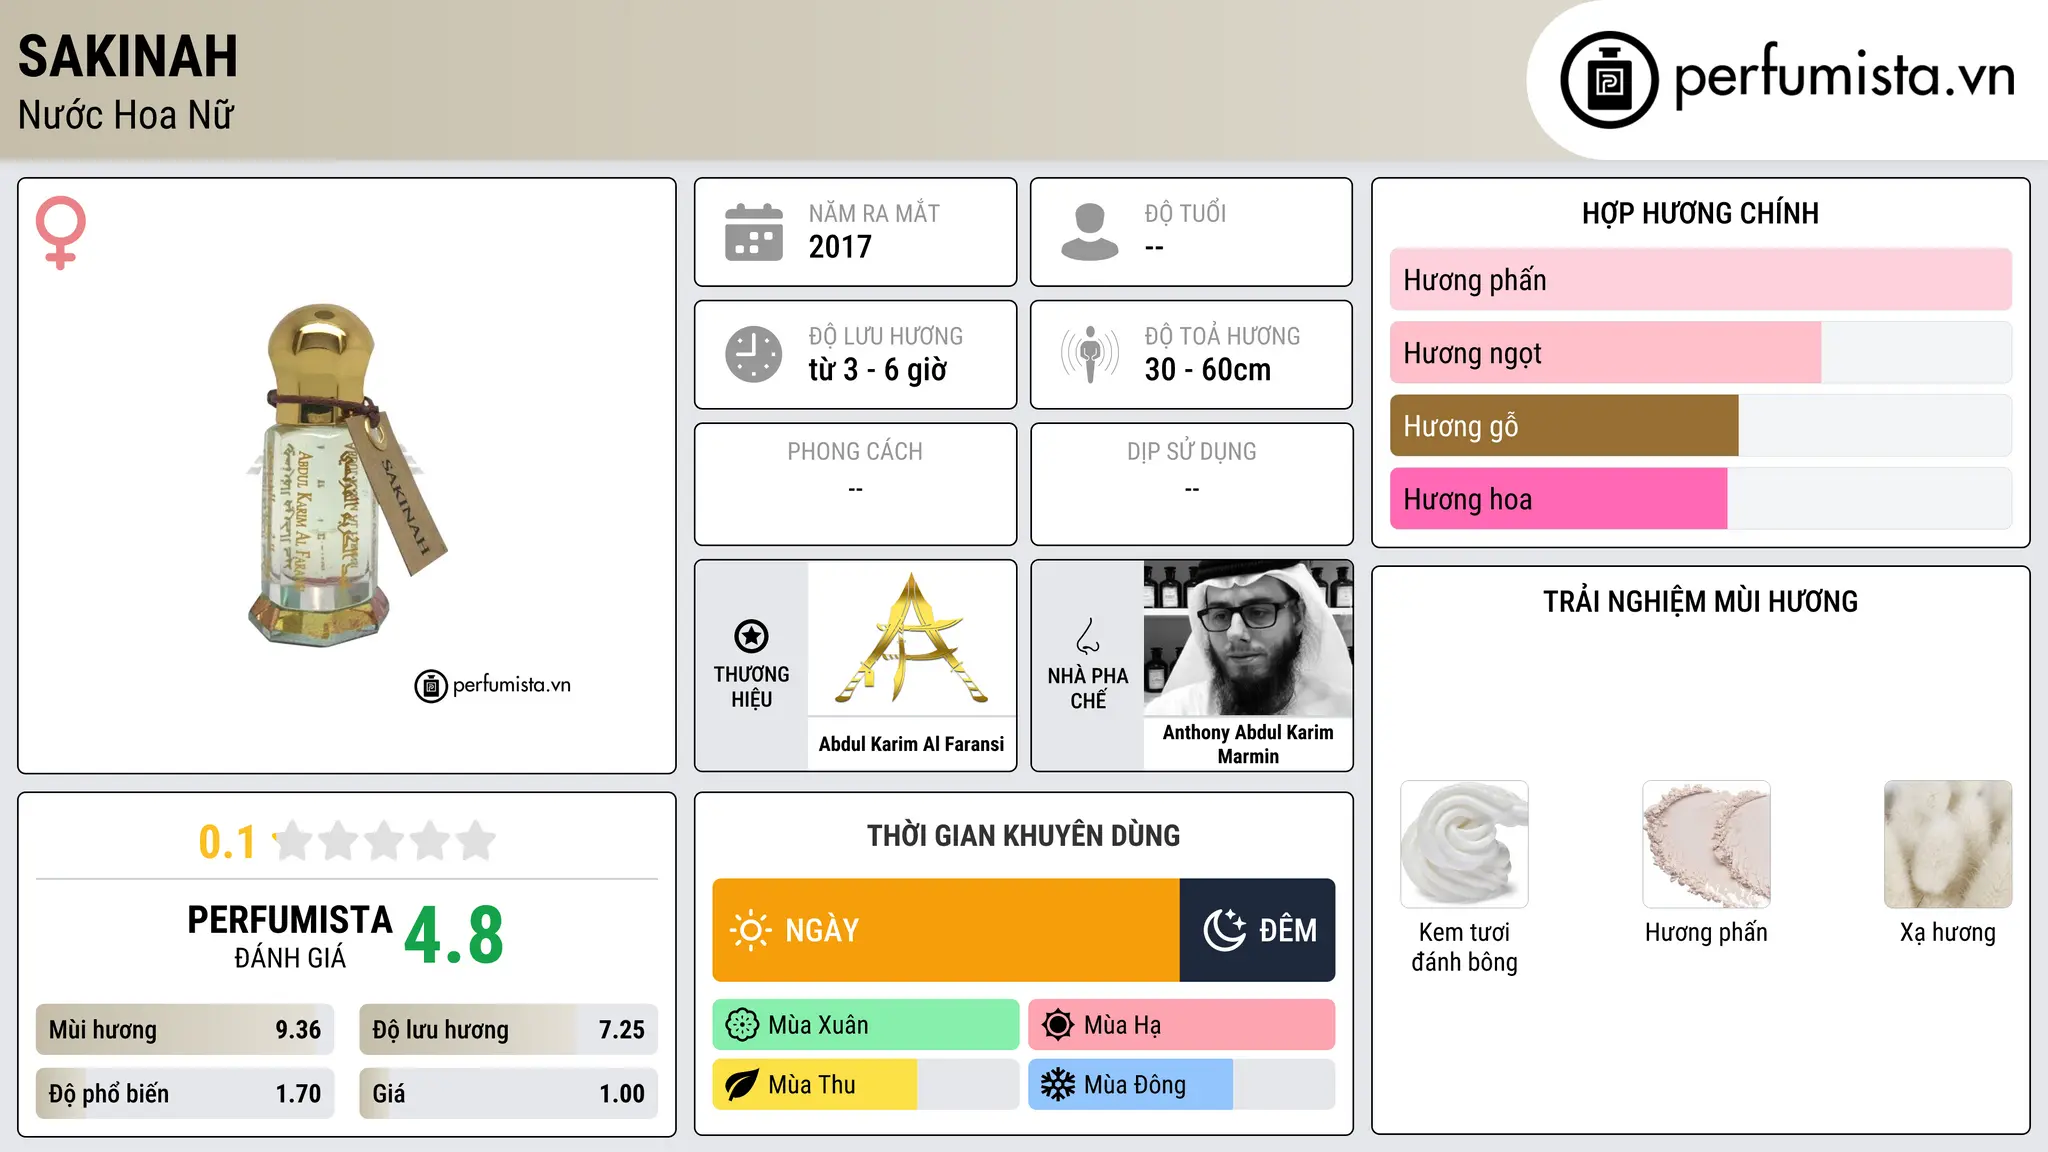Click the Độ tuổi label
This screenshot has width=2048, height=1152.
[x=1185, y=214]
